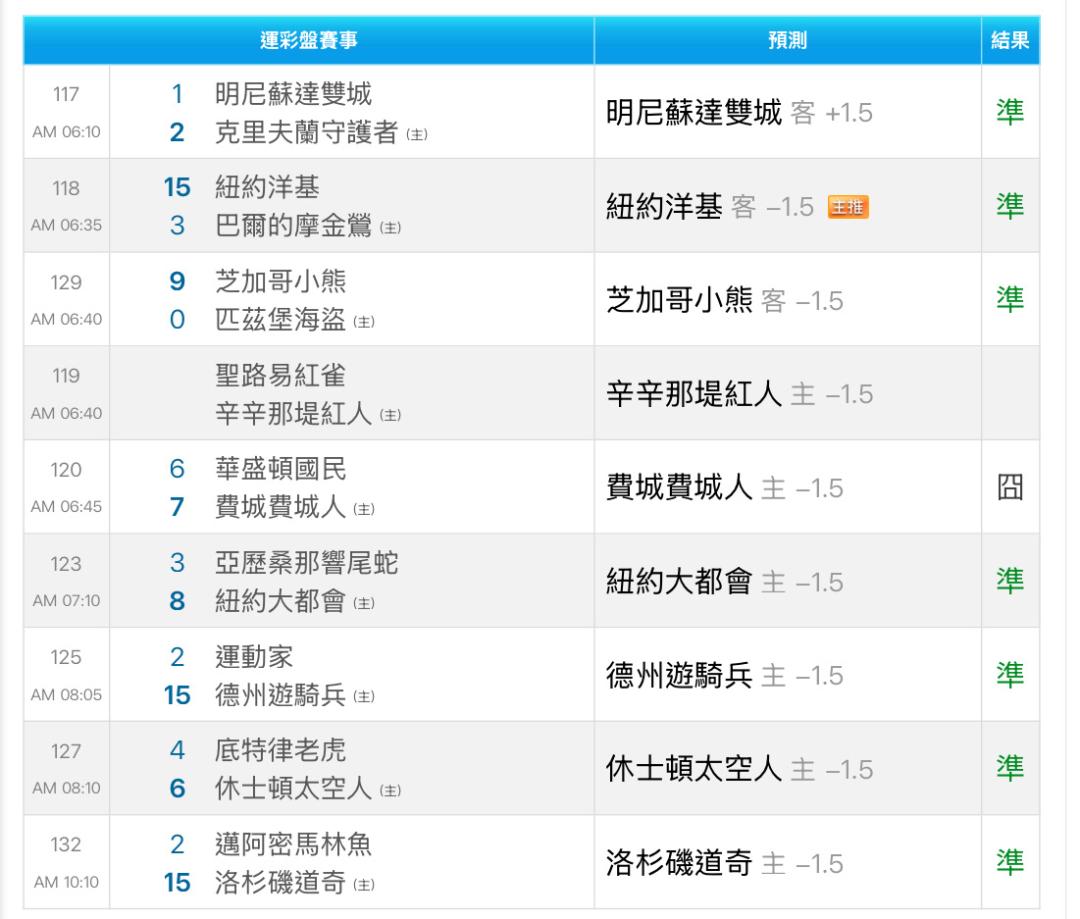Select team 巴爾的摩金鶯
This screenshot has width=1080, height=919.
tap(293, 226)
